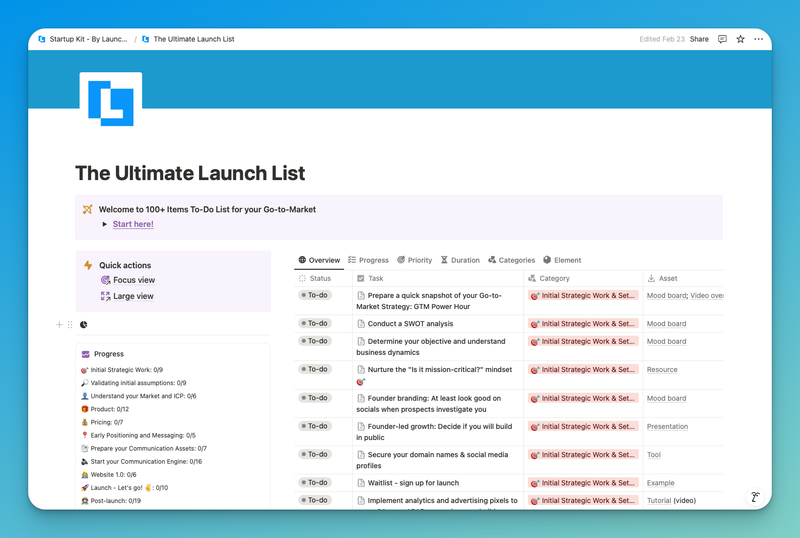Open category tag of Waitlist row
This screenshot has width=800, height=538.
point(583,483)
